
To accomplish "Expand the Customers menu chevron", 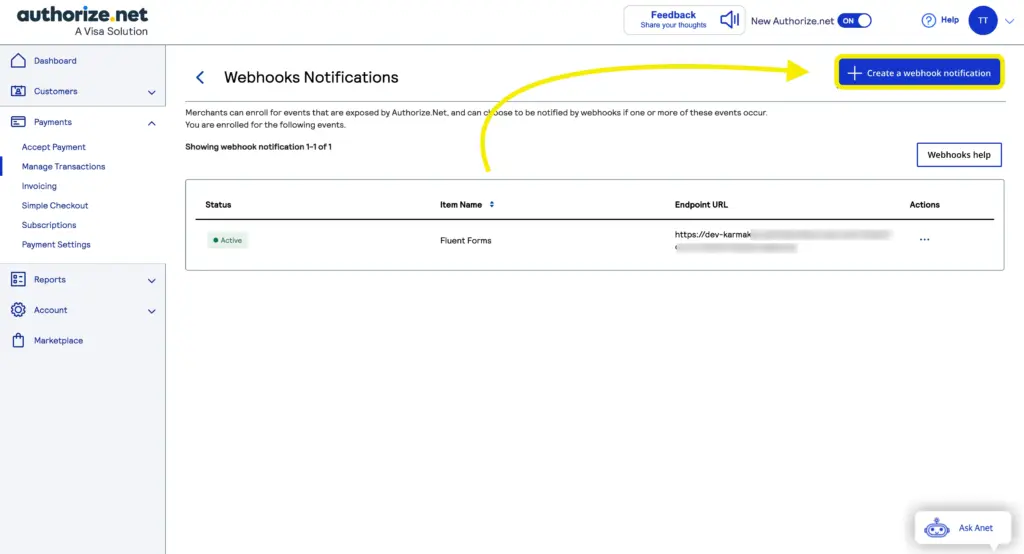I will point(152,92).
